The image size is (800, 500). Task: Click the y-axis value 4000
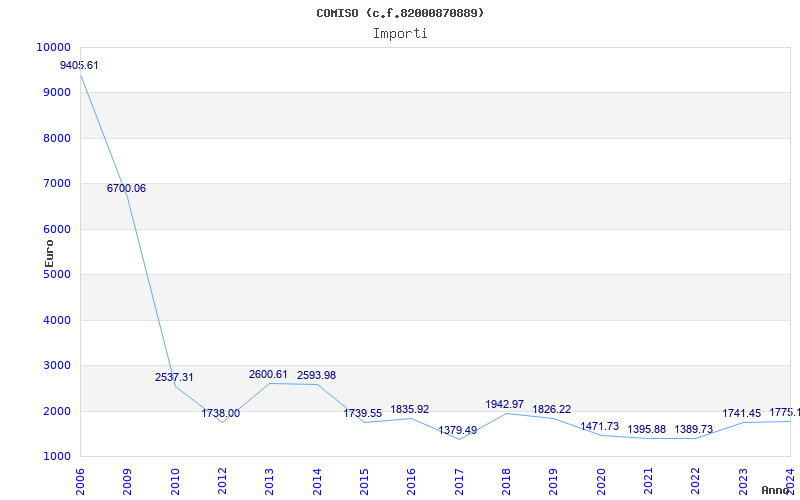click(x=57, y=320)
